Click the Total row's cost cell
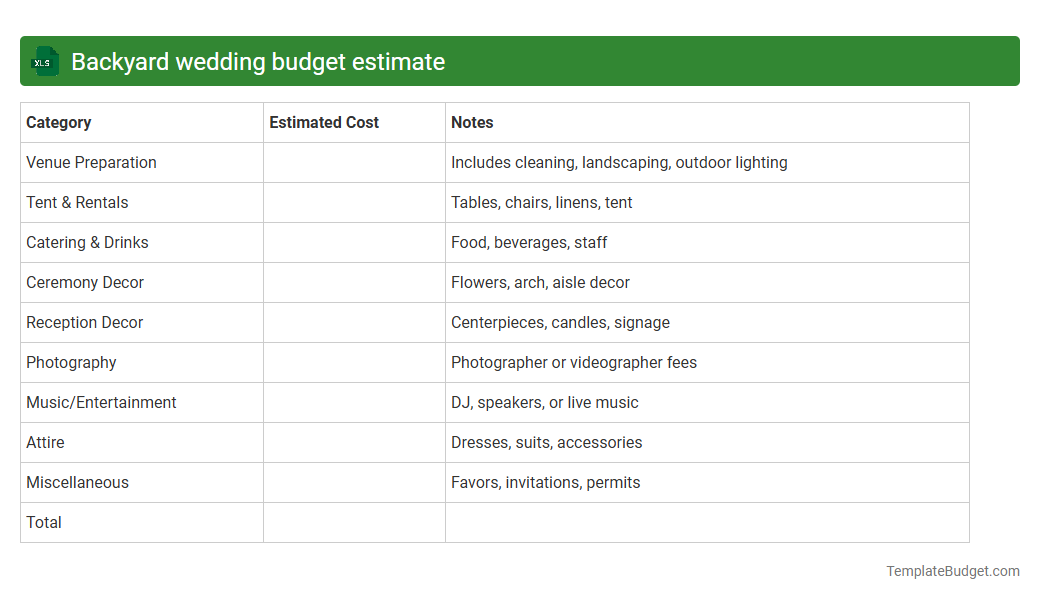 pyautogui.click(x=354, y=522)
